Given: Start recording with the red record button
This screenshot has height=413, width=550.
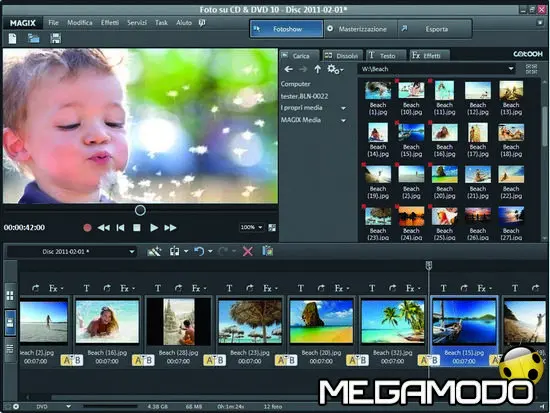Looking at the screenshot, I should point(87,228).
